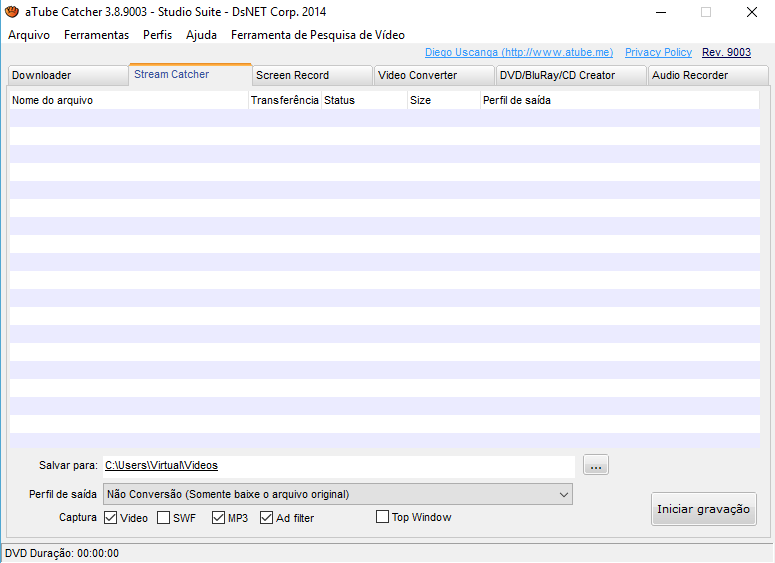Click the Iniciar gravação button
Image resolution: width=775 pixels, height=563 pixels.
click(703, 509)
